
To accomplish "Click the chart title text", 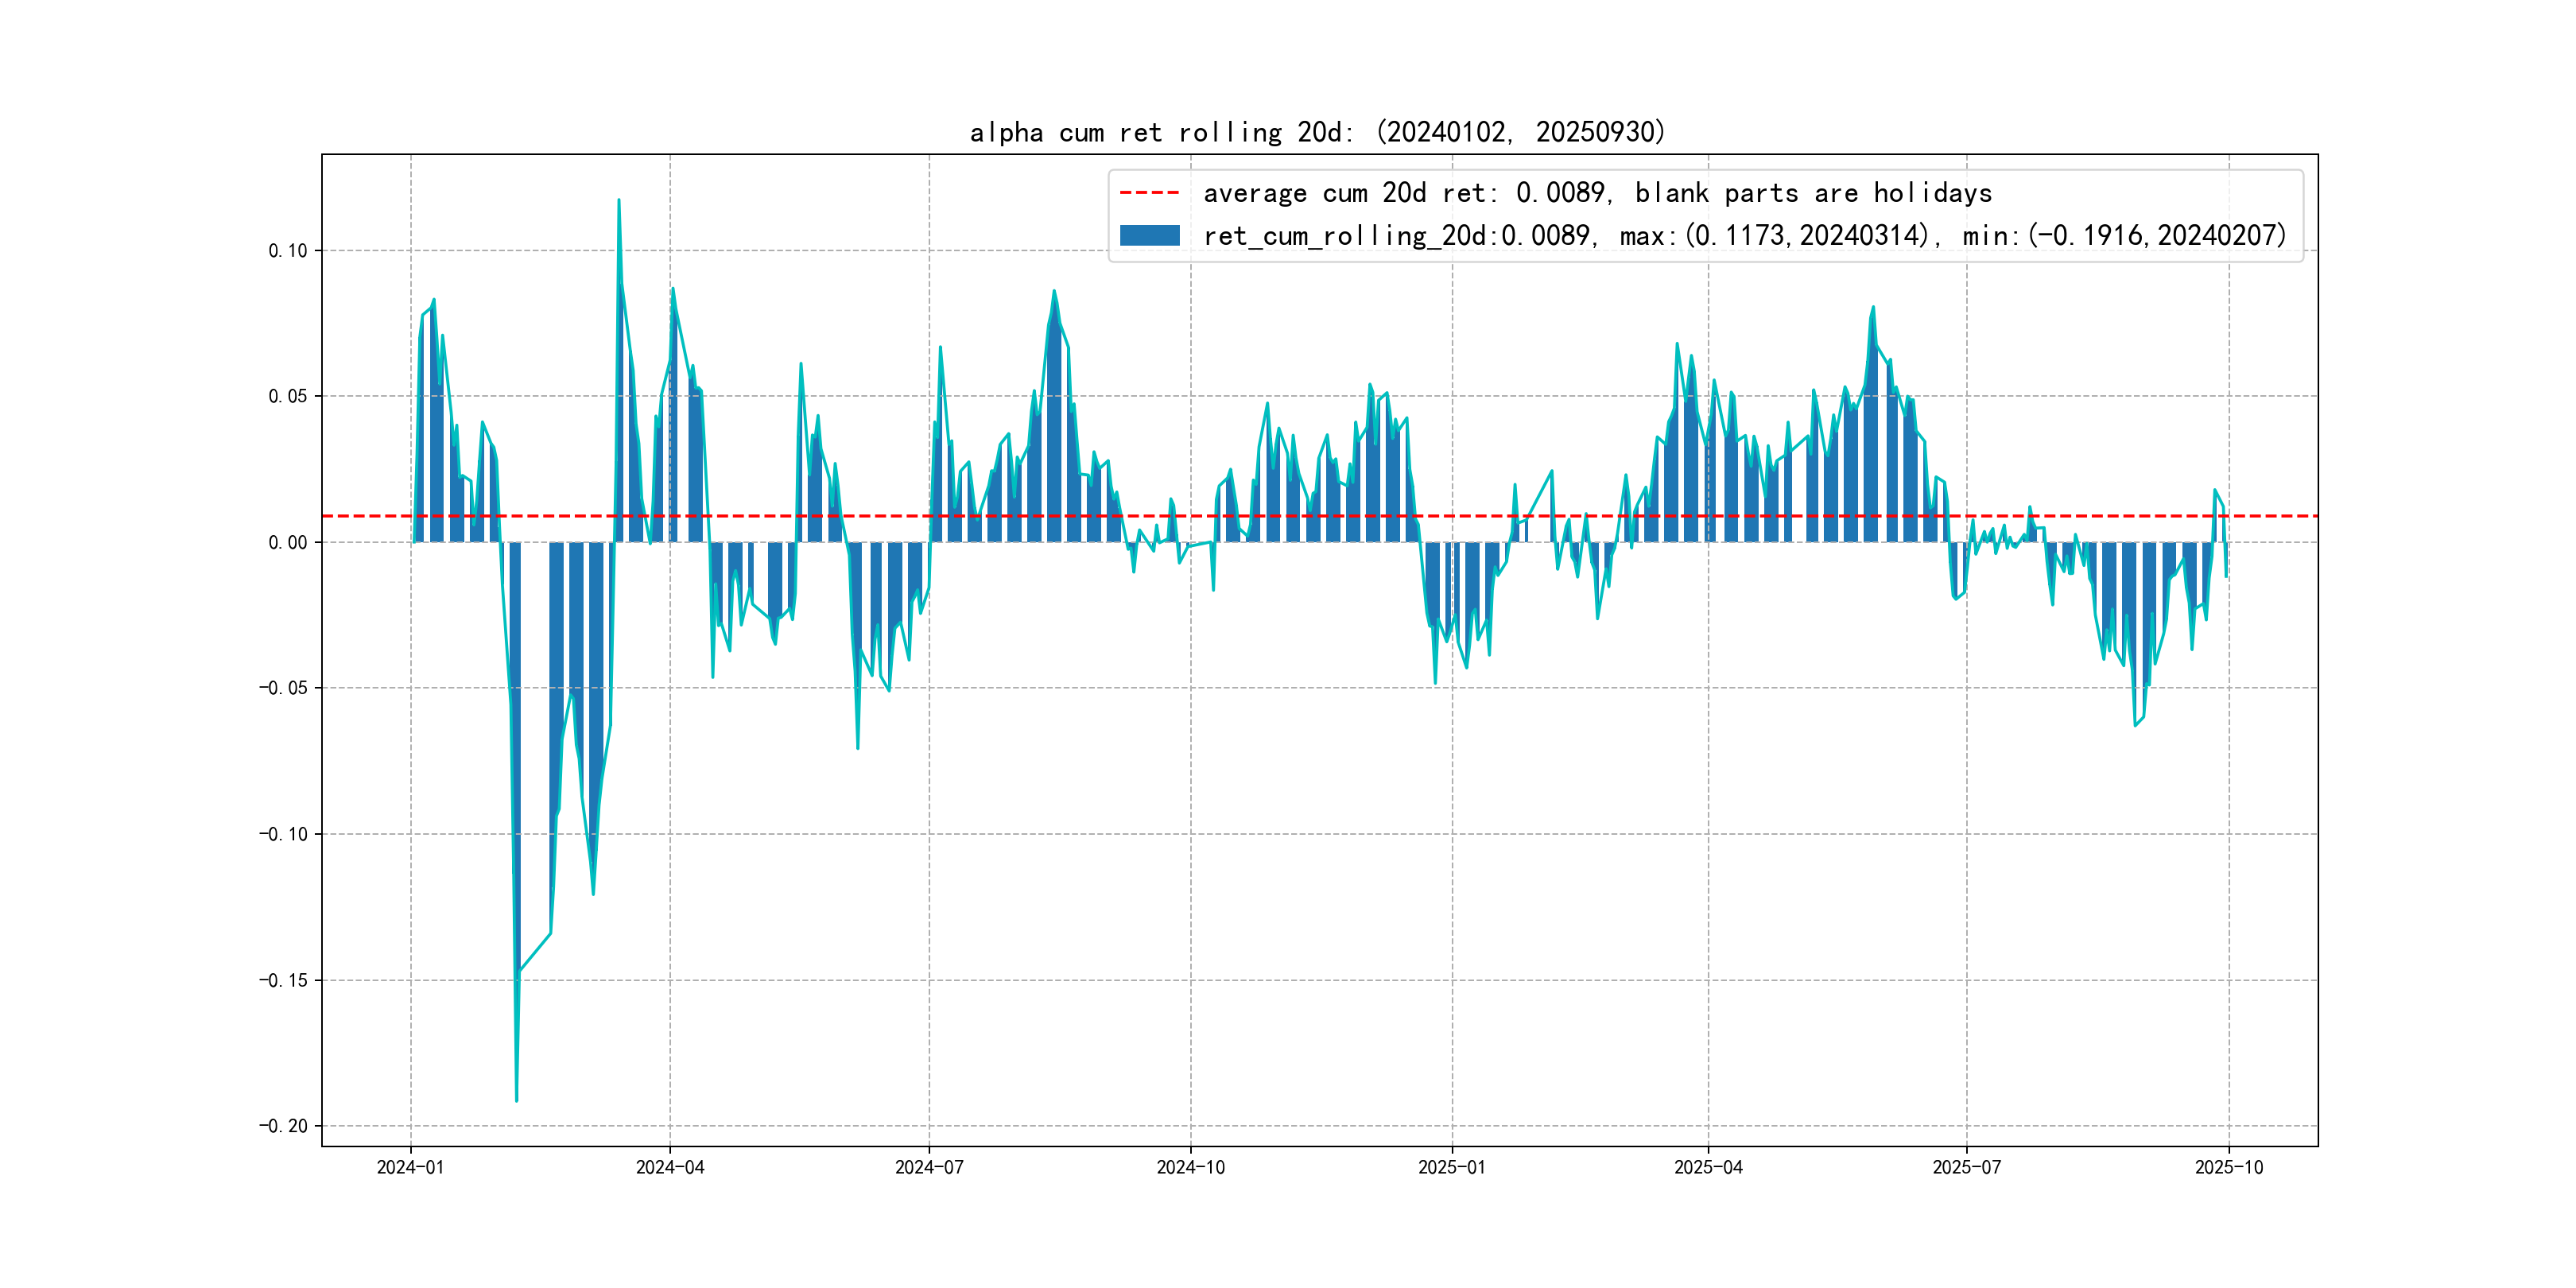I will coord(1317,132).
